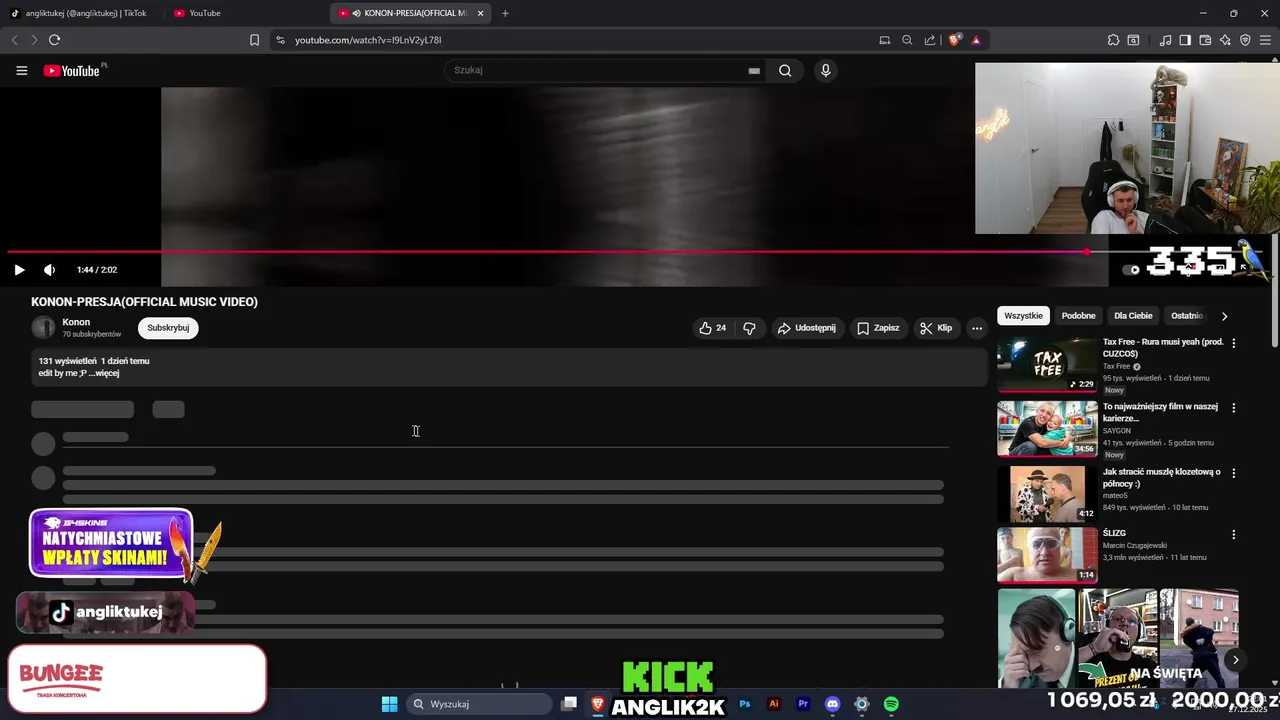
Task: Like the video with thumbs up
Action: tap(712, 328)
